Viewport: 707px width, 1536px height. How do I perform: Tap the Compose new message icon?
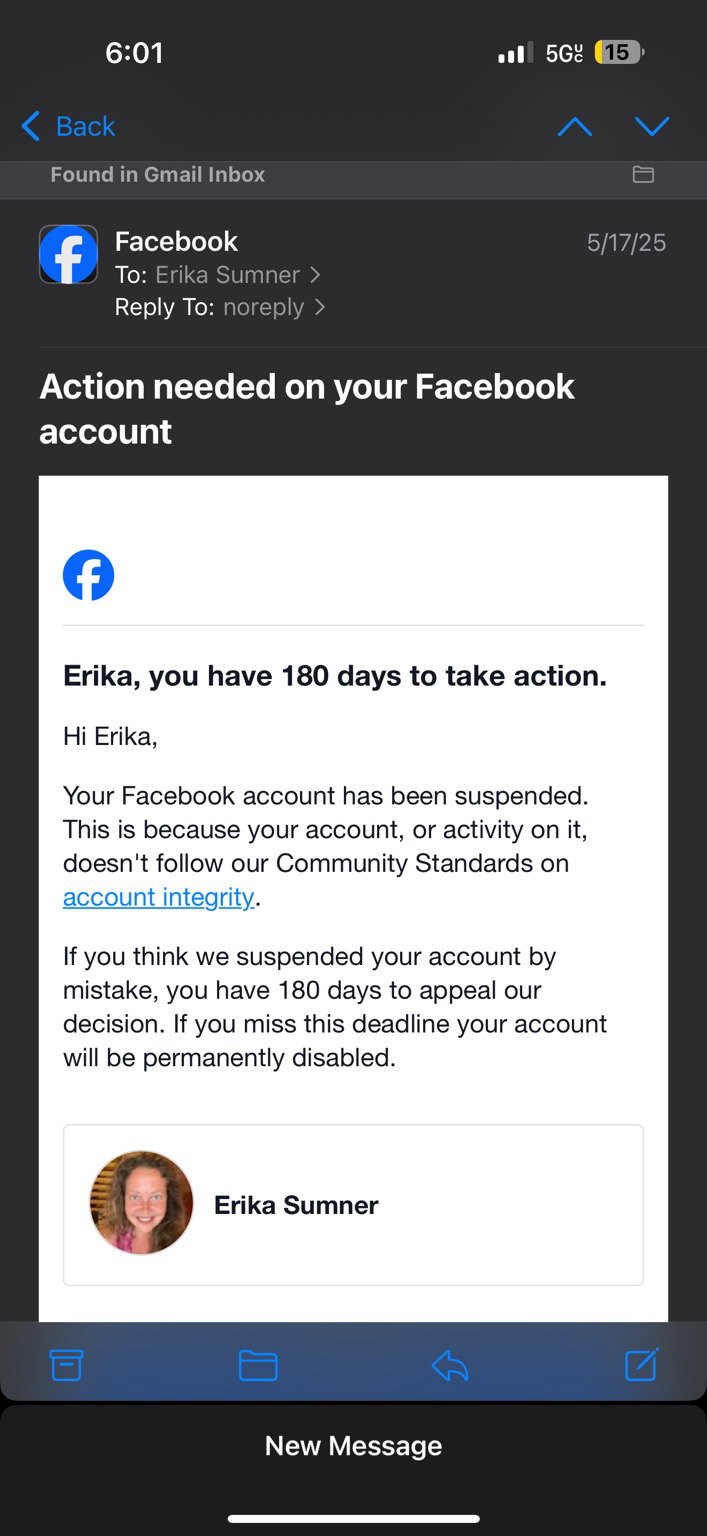tap(641, 1364)
